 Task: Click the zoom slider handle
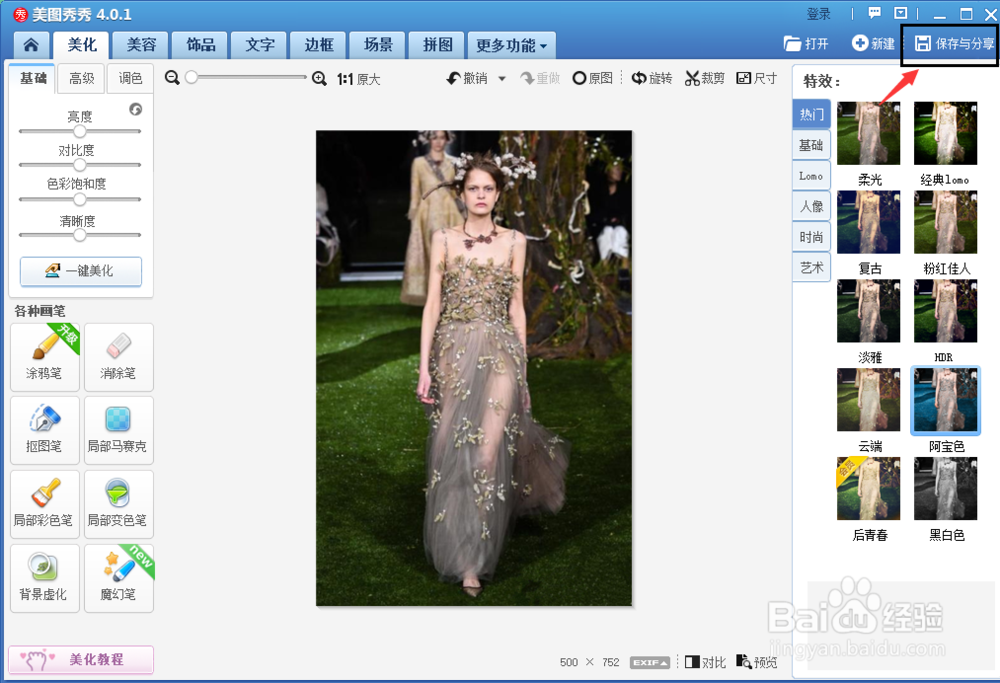point(191,77)
